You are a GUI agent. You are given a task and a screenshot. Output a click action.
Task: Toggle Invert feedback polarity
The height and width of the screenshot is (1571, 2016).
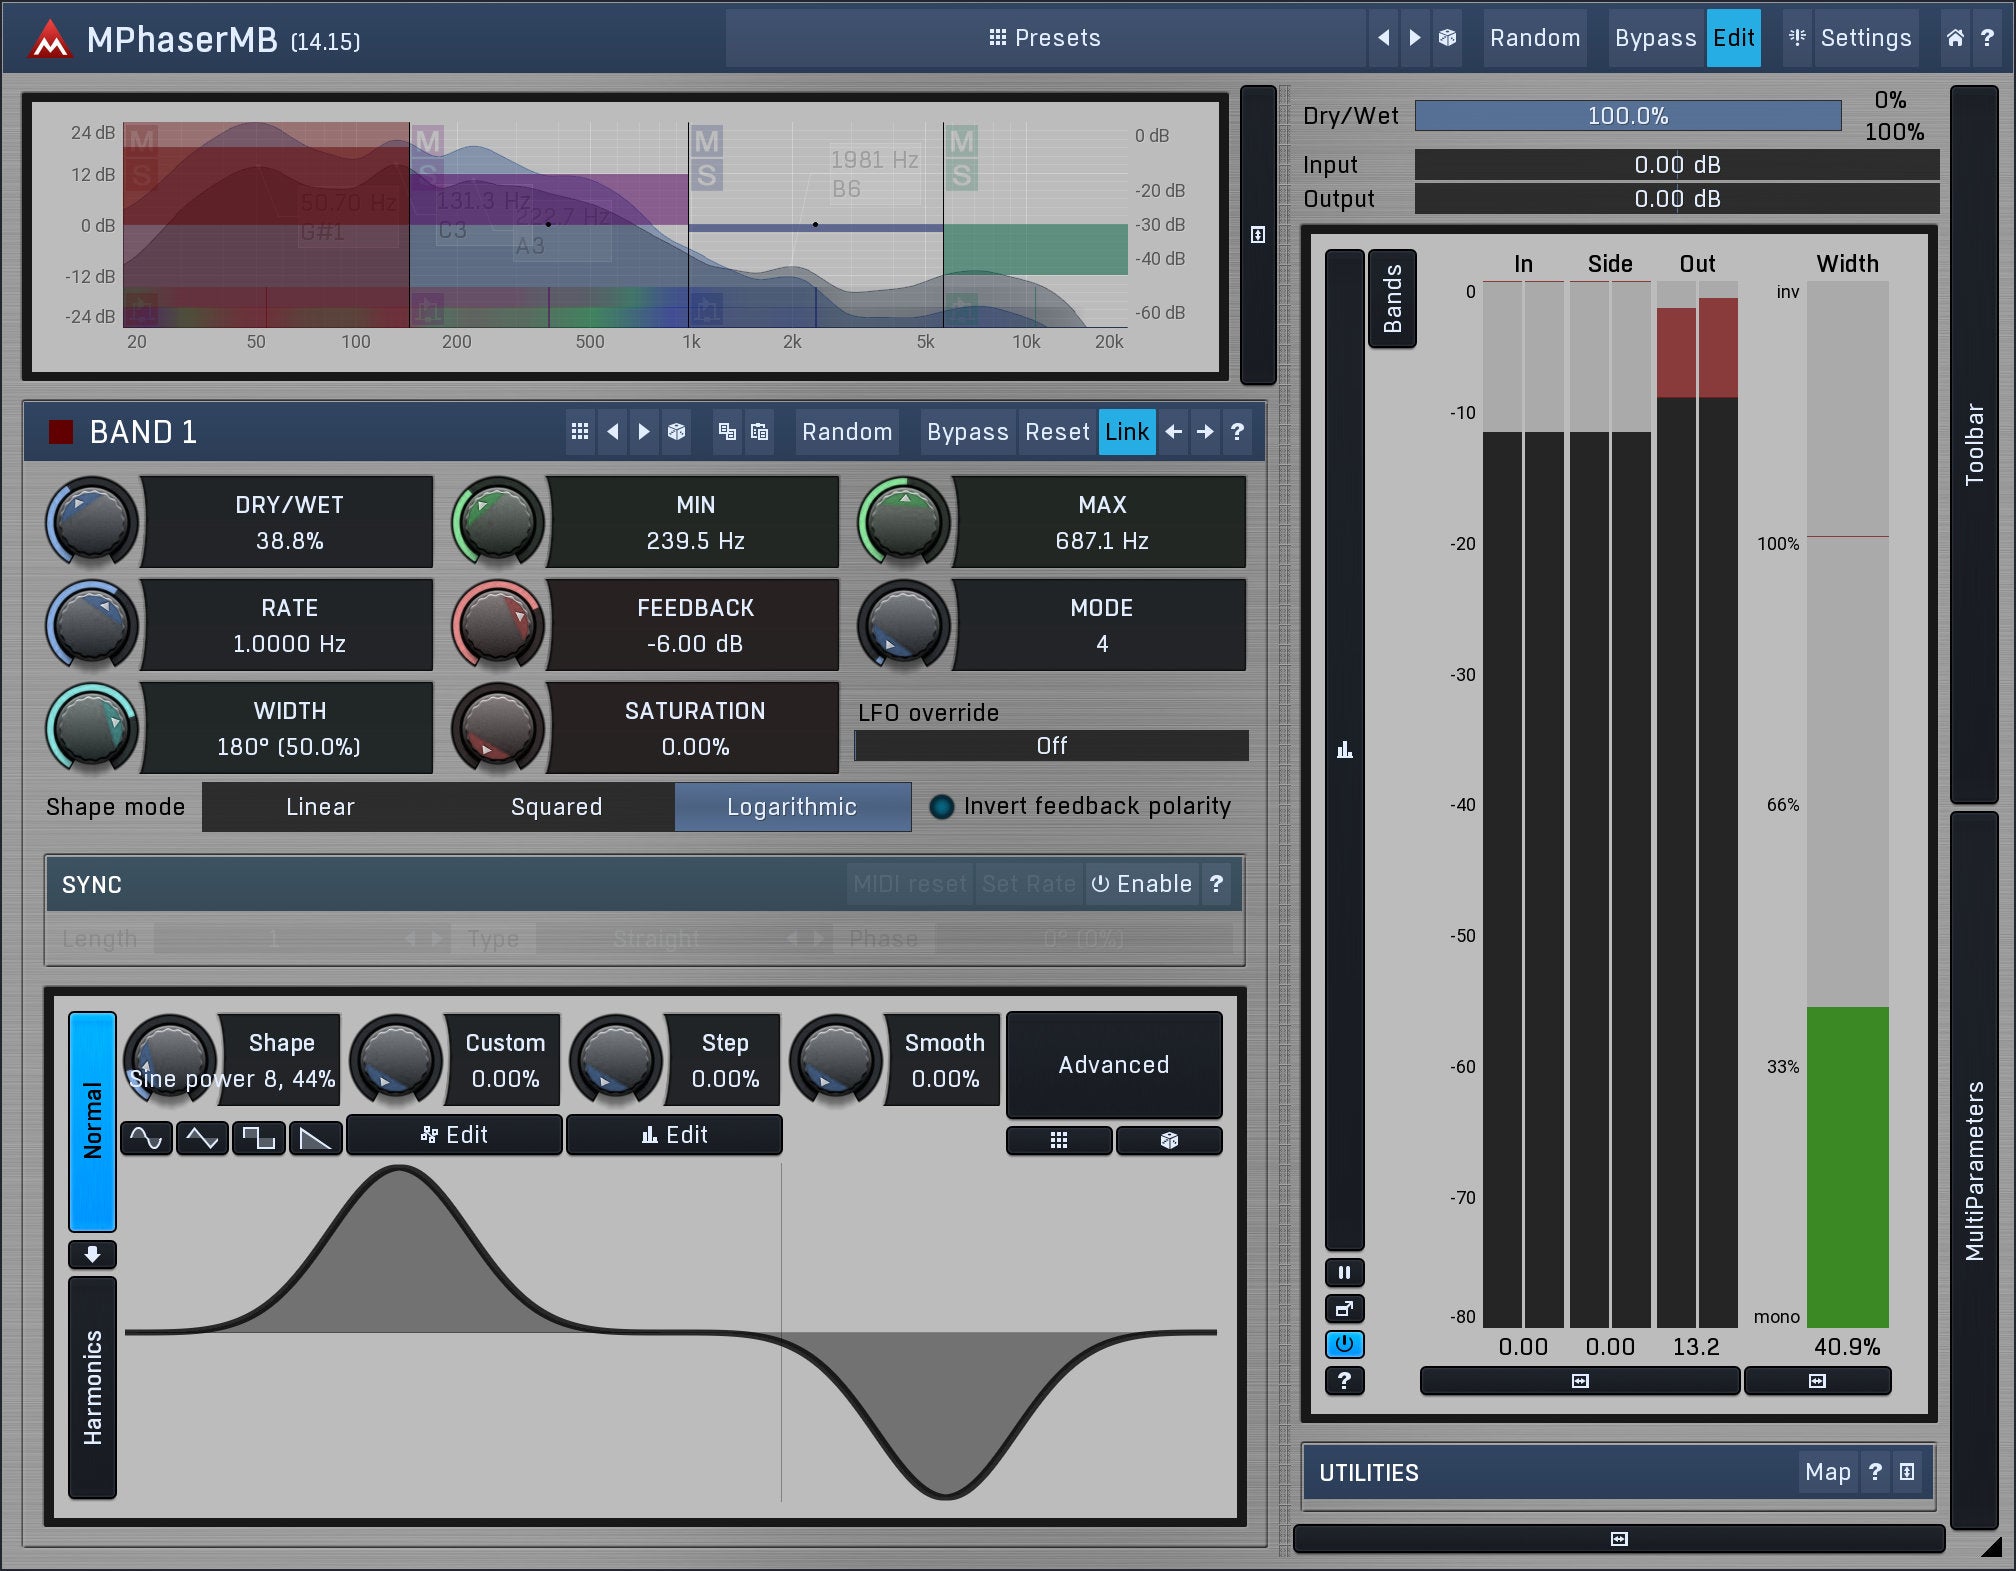click(942, 807)
